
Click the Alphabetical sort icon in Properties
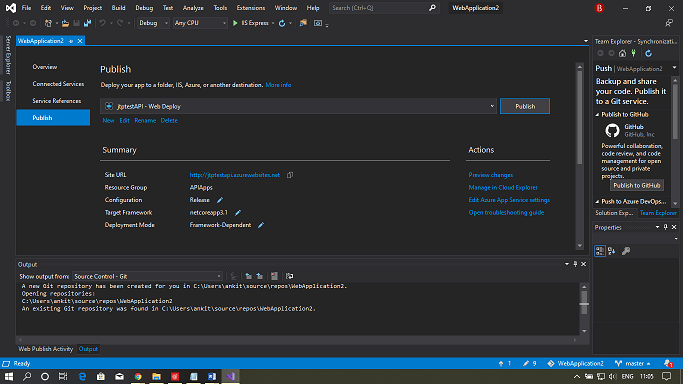[x=612, y=251]
